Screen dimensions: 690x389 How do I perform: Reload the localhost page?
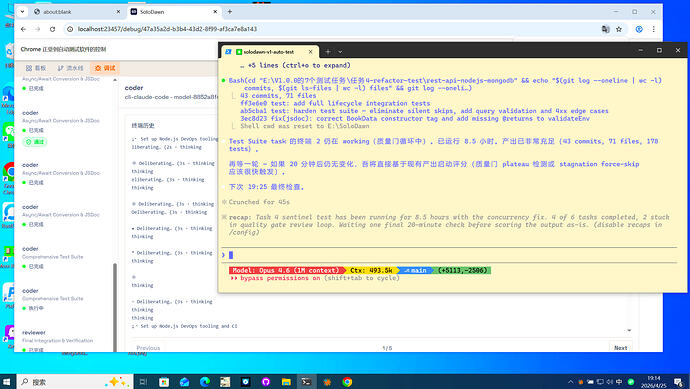click(52, 29)
